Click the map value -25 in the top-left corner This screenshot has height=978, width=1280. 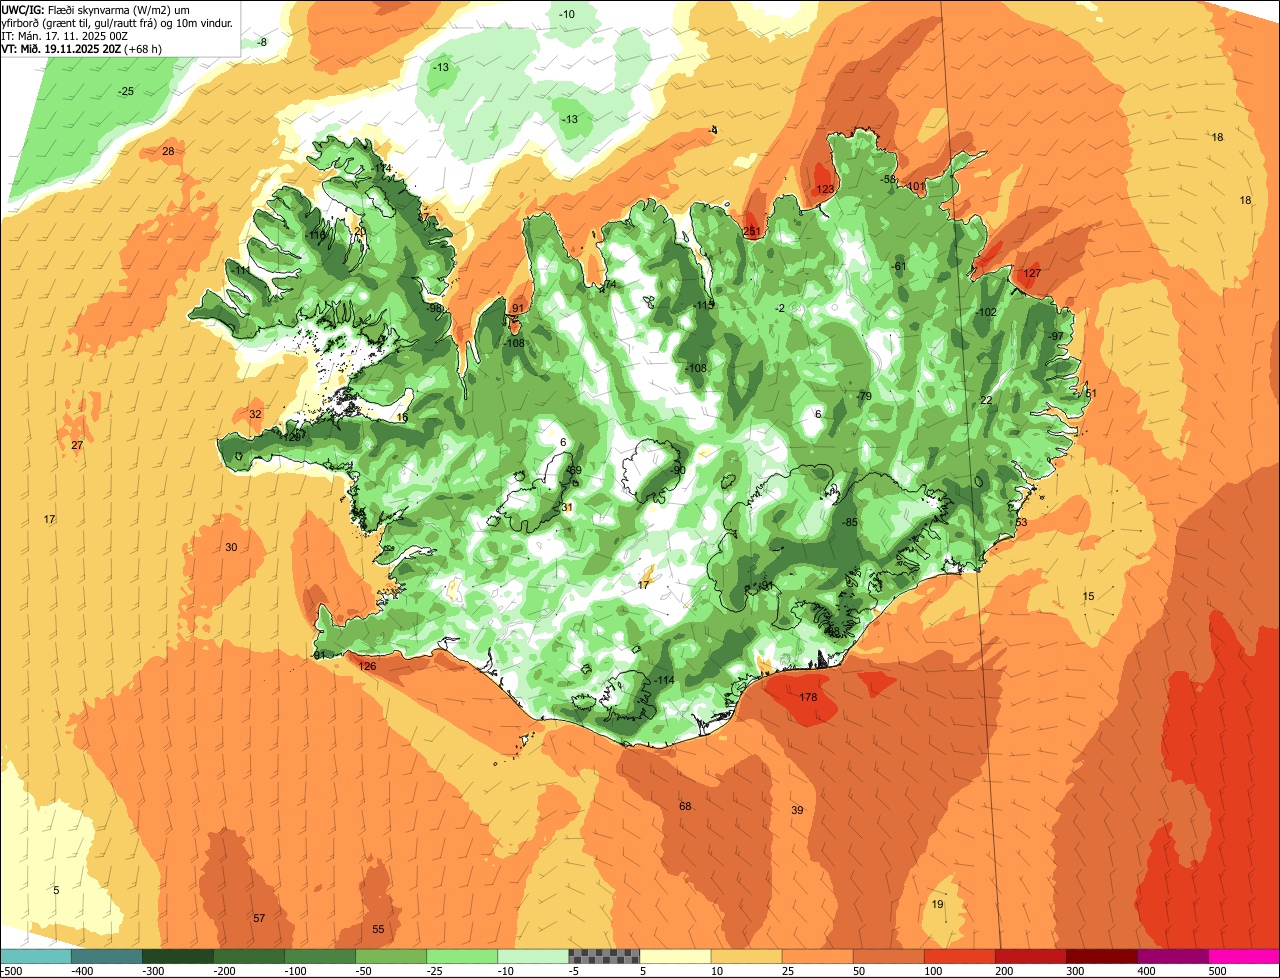point(126,91)
